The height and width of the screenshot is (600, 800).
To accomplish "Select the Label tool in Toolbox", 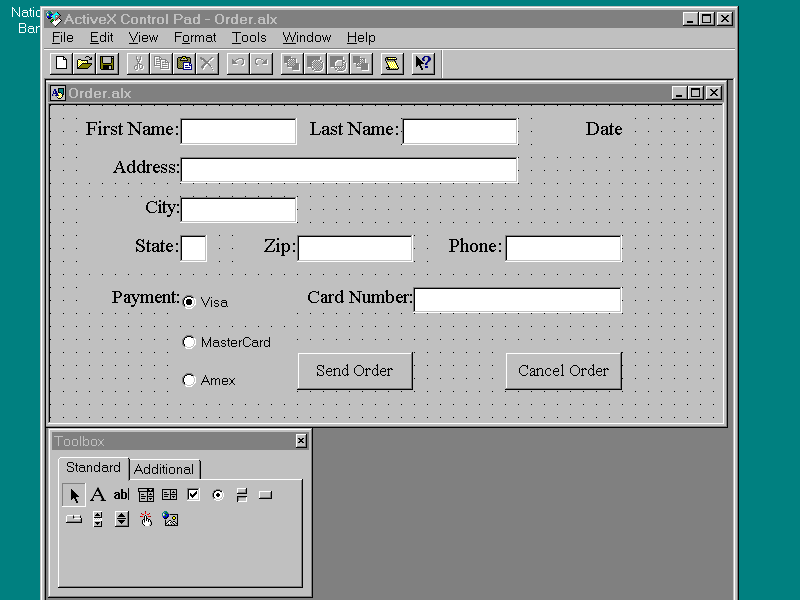I will [x=98, y=495].
